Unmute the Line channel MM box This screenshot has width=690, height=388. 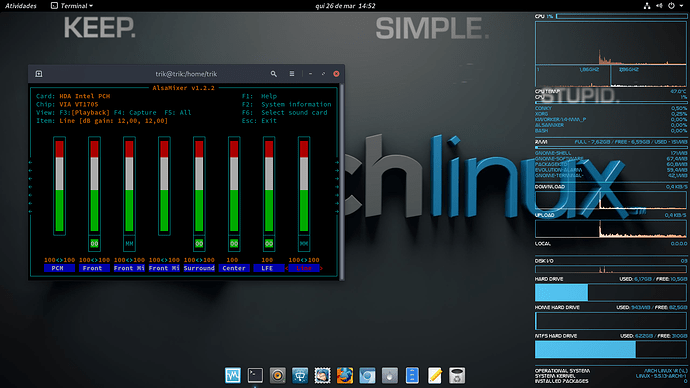point(304,243)
